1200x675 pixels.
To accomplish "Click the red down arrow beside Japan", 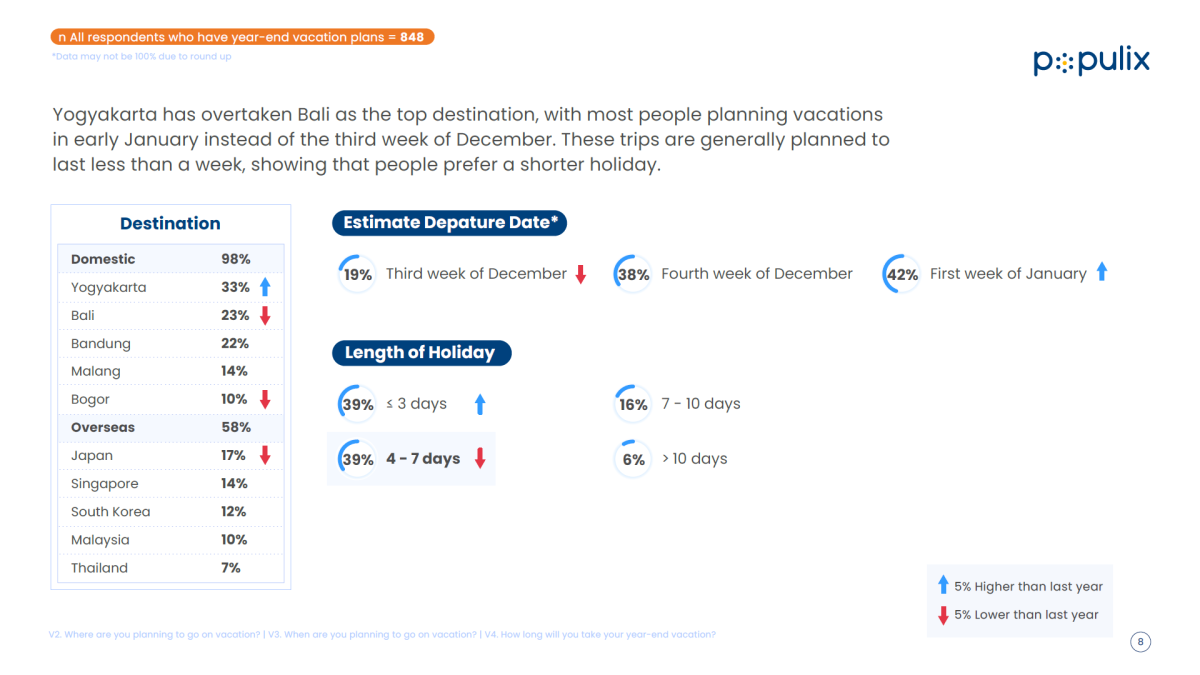I will click(265, 456).
